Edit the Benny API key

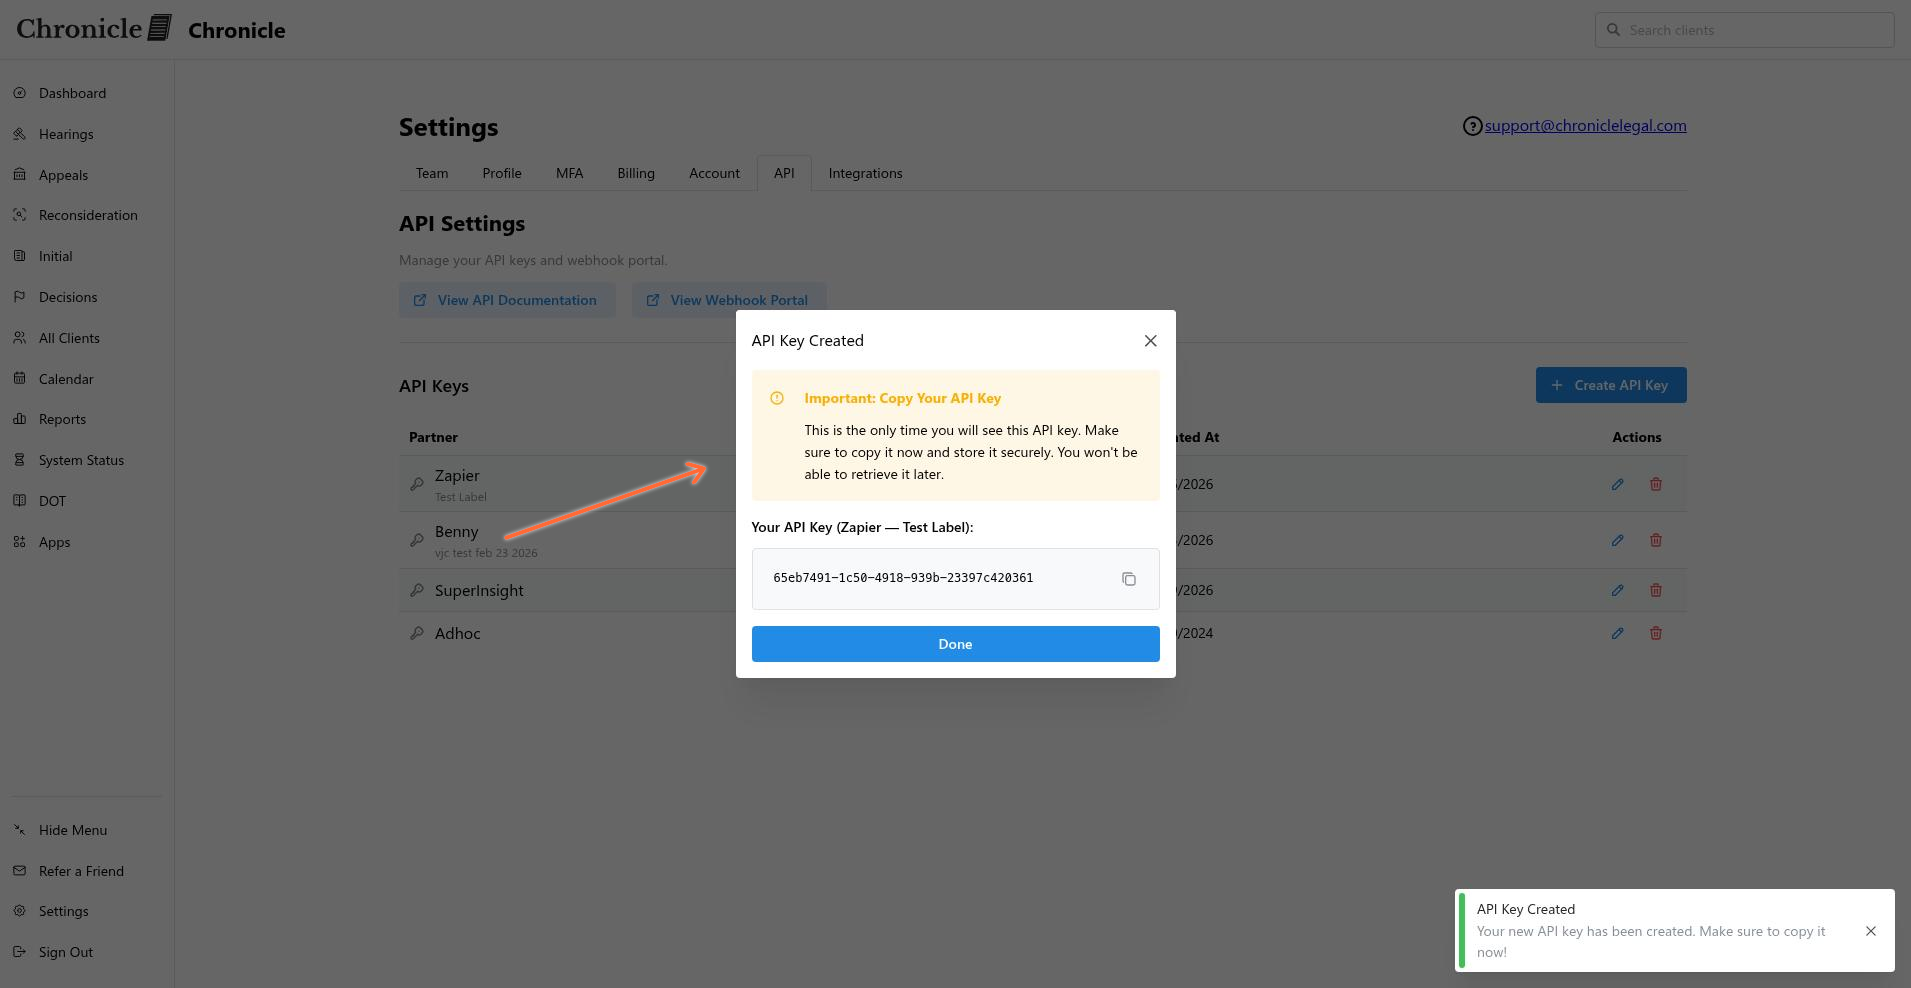tap(1617, 540)
